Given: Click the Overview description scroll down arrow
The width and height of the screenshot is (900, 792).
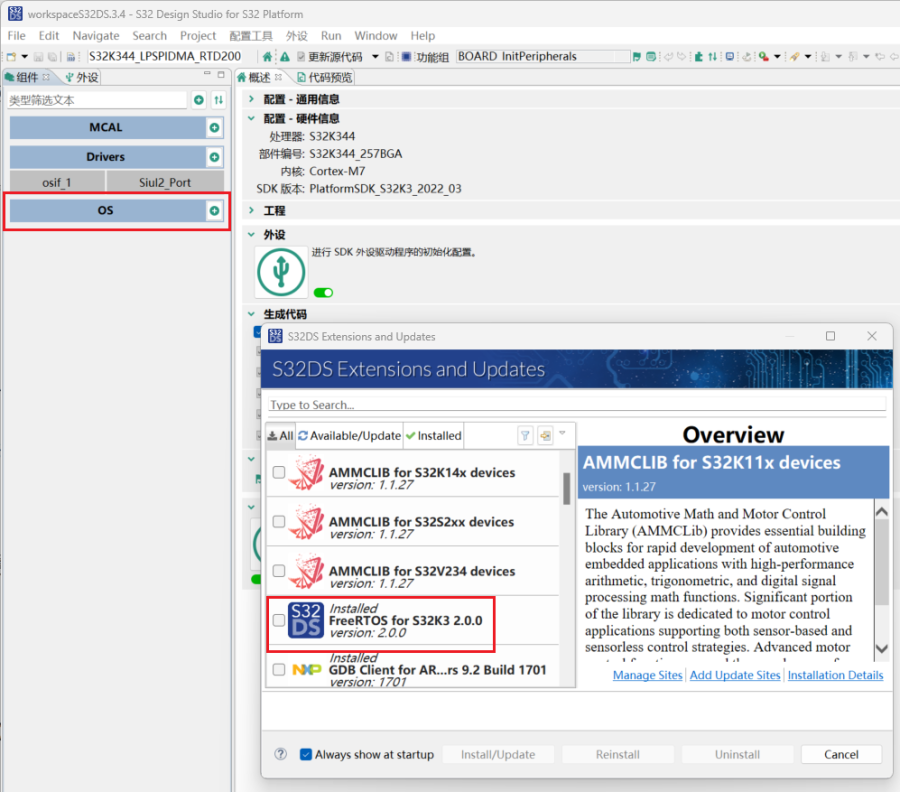Looking at the screenshot, I should (882, 649).
